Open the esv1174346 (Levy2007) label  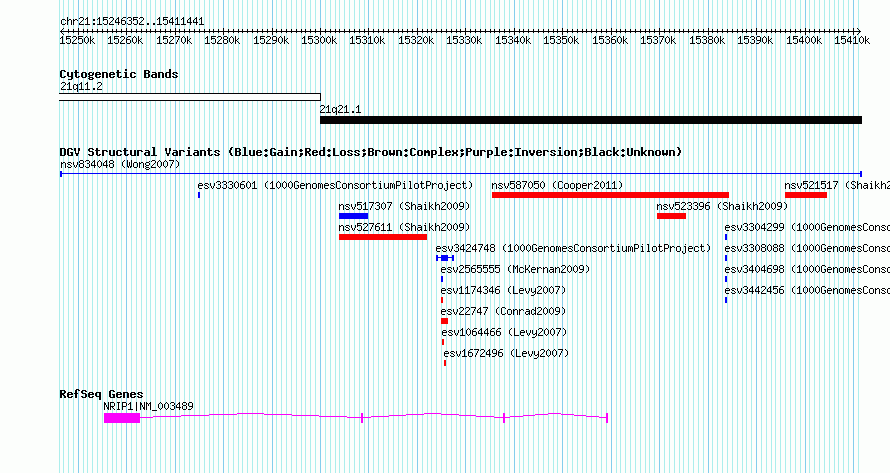pyautogui.click(x=503, y=291)
